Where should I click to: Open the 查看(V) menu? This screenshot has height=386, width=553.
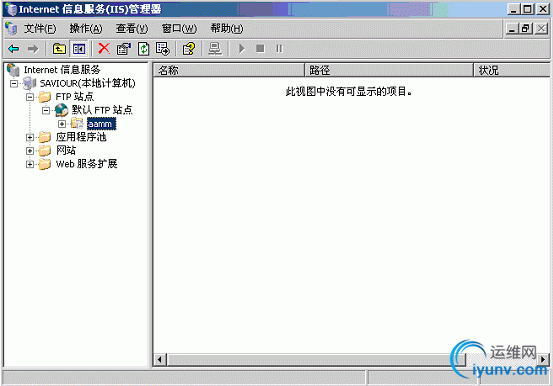(x=132, y=29)
